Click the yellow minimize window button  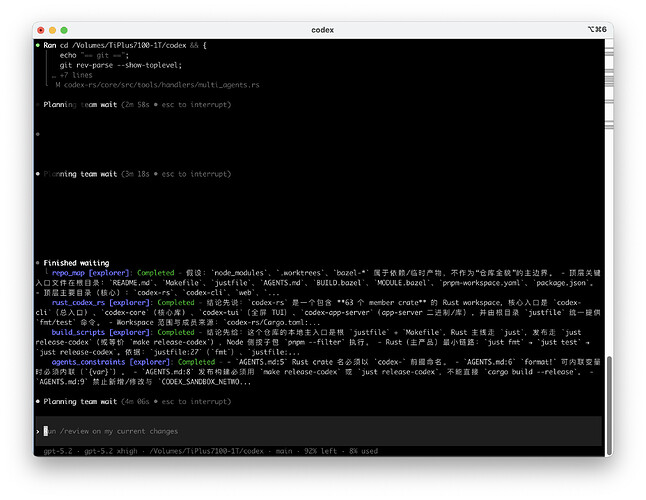coord(52,30)
